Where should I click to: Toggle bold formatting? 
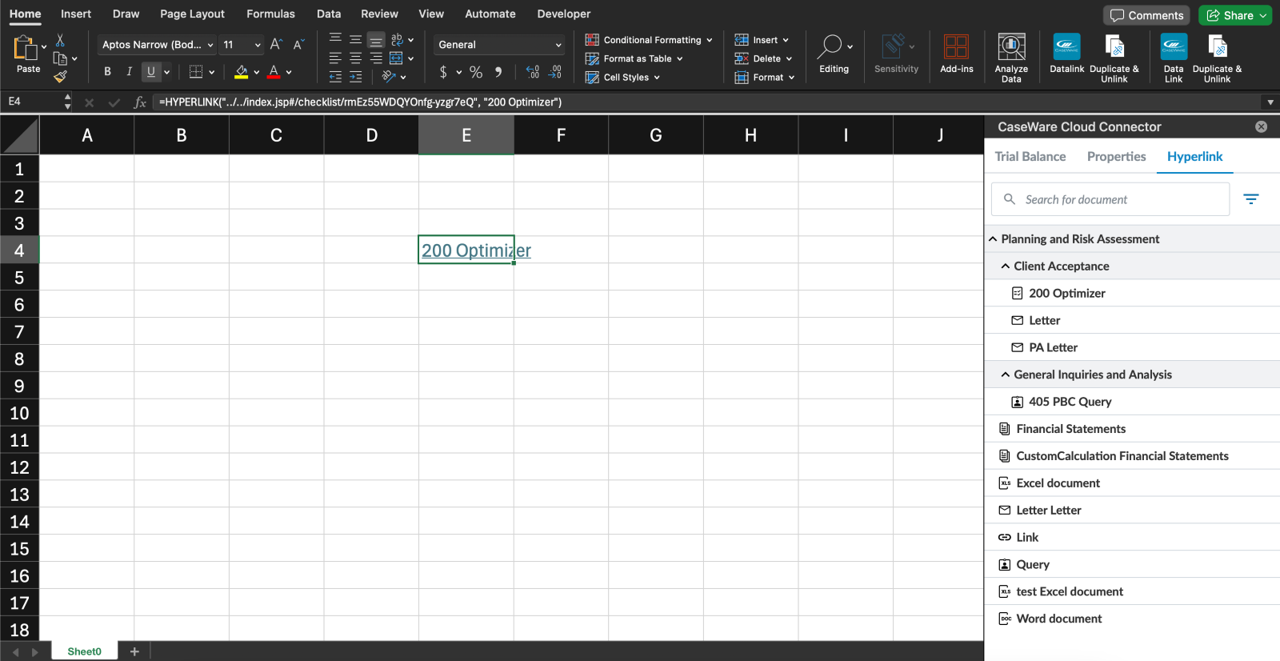(x=107, y=71)
